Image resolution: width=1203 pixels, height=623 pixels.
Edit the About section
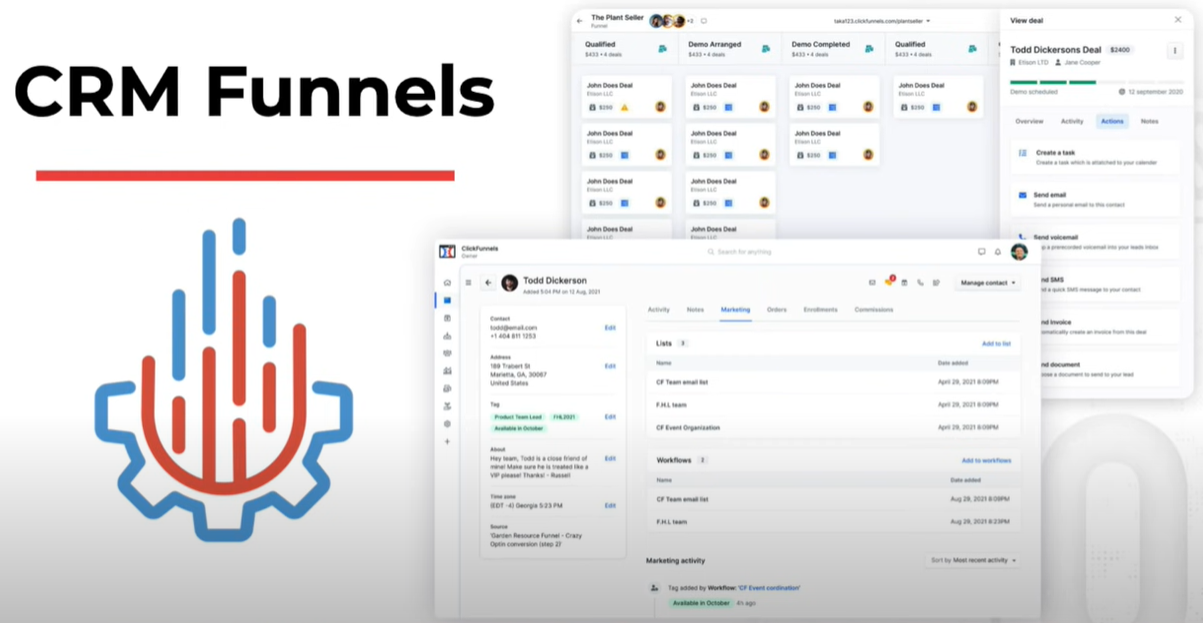pyautogui.click(x=610, y=458)
